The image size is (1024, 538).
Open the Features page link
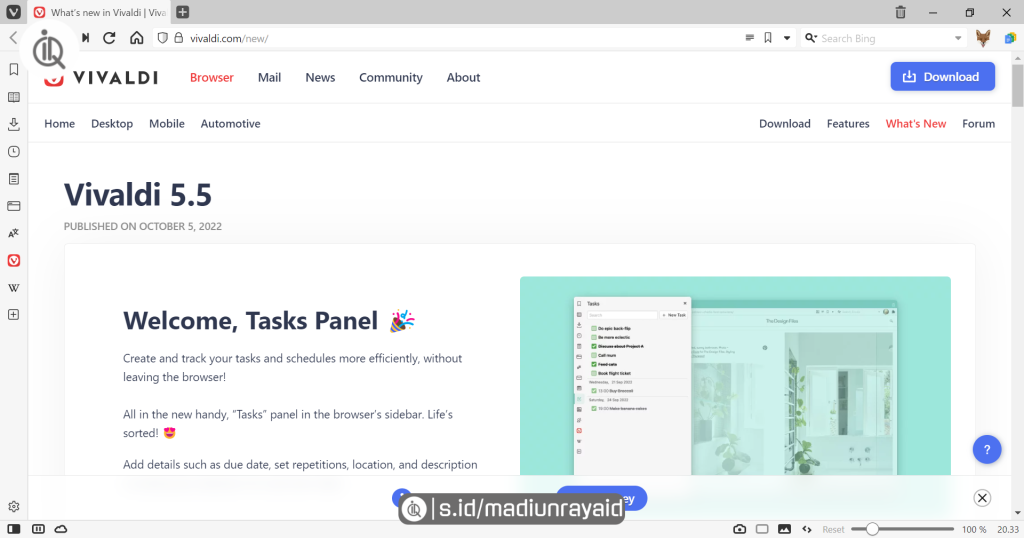pyautogui.click(x=848, y=124)
